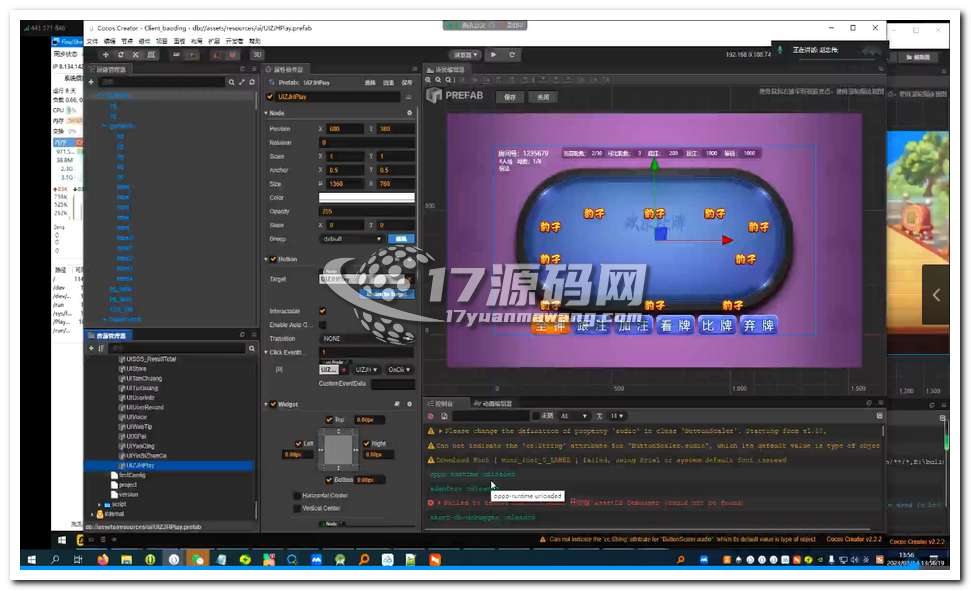Image resolution: width=971 pixels, height=591 pixels.
Task: Enable the Enable Auto Gray checkbox
Action: (322, 325)
